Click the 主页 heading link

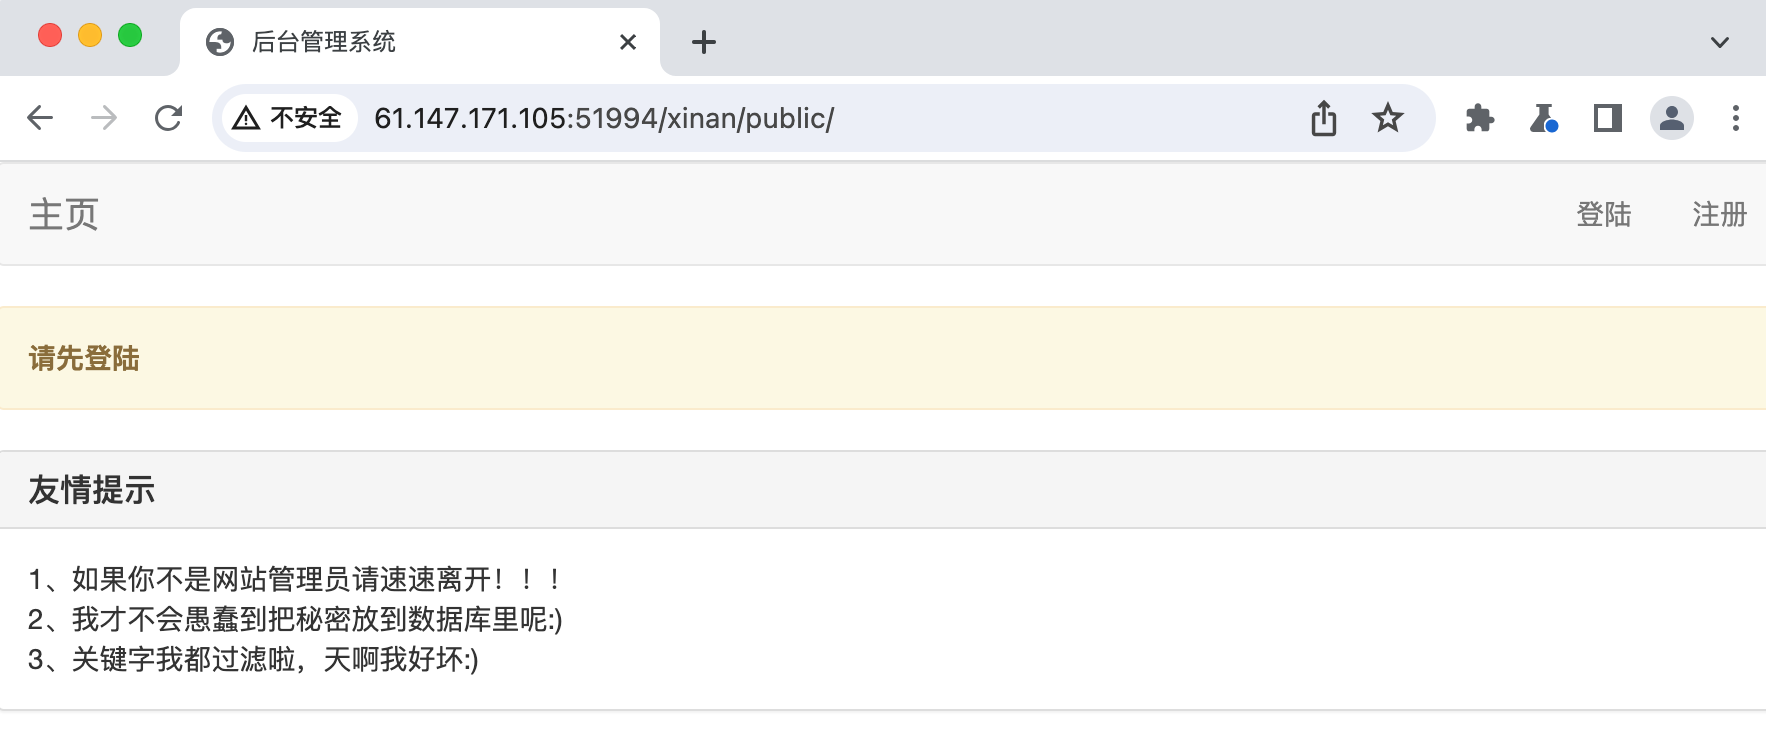62,214
